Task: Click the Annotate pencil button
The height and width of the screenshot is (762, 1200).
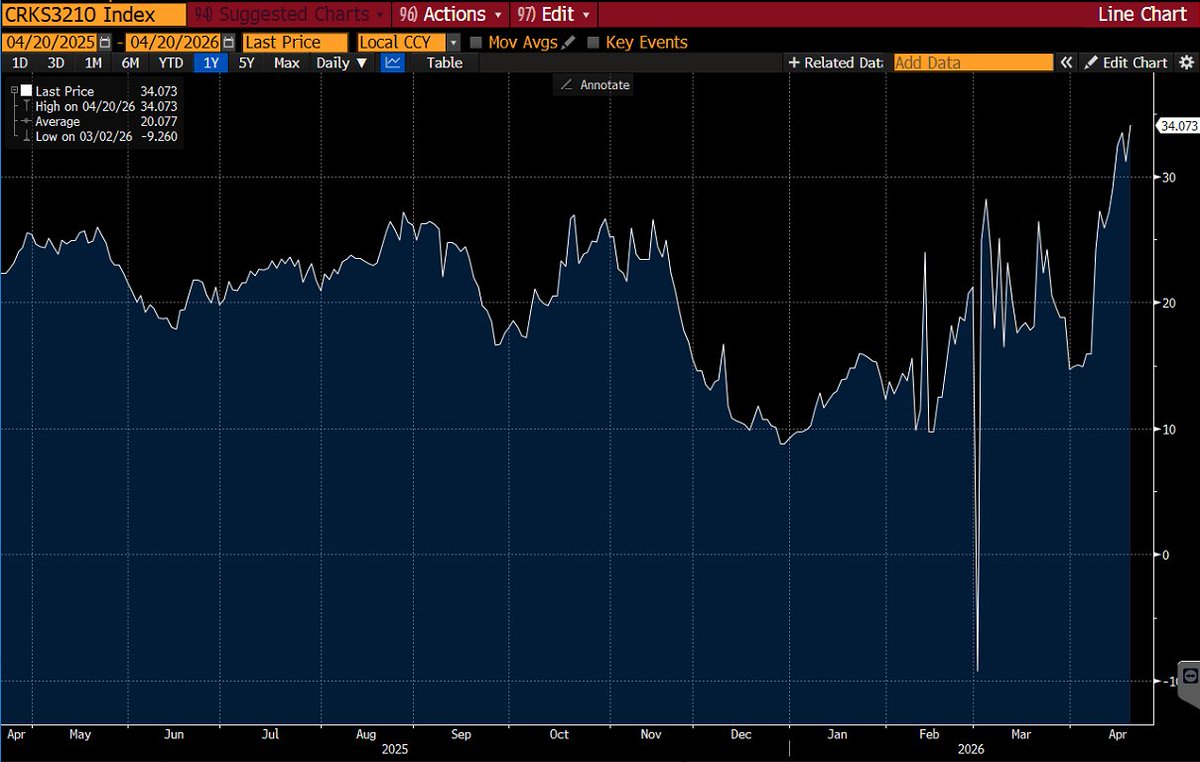Action: 594,85
